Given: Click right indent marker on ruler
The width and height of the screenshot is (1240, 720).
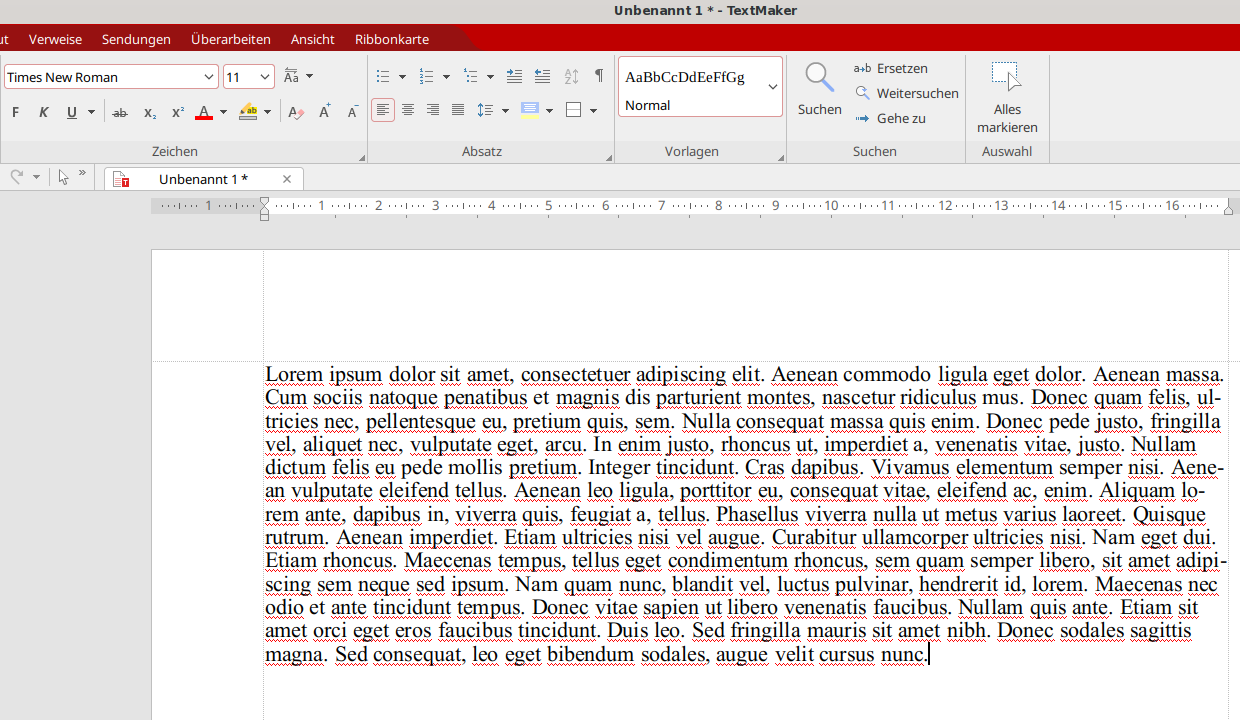Looking at the screenshot, I should (1229, 209).
